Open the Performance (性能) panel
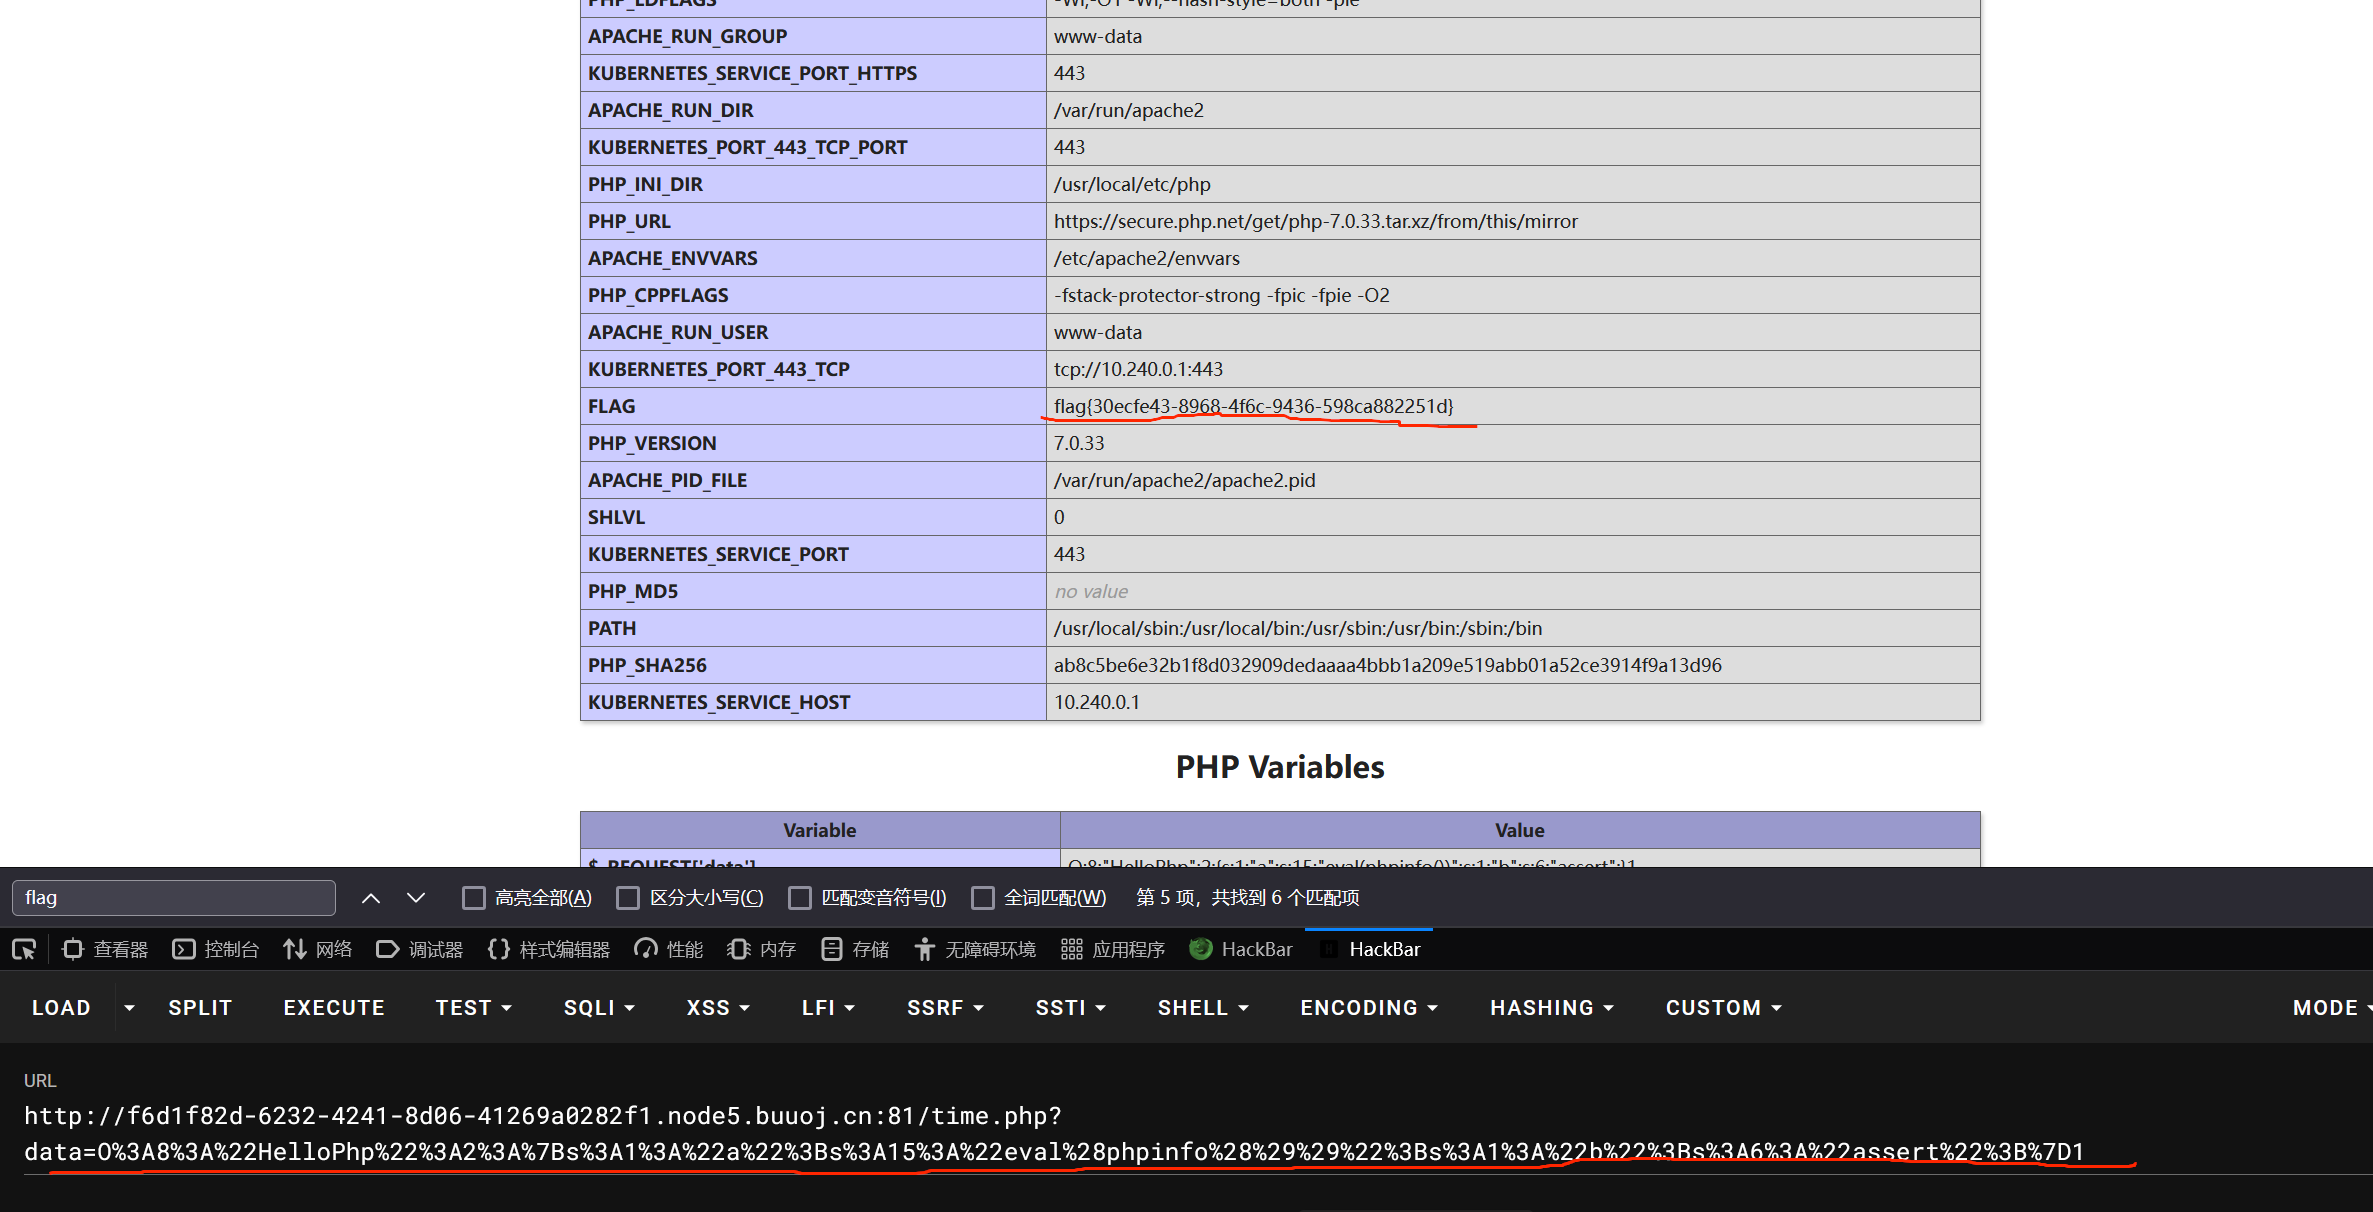Image resolution: width=2373 pixels, height=1212 pixels. (x=669, y=949)
